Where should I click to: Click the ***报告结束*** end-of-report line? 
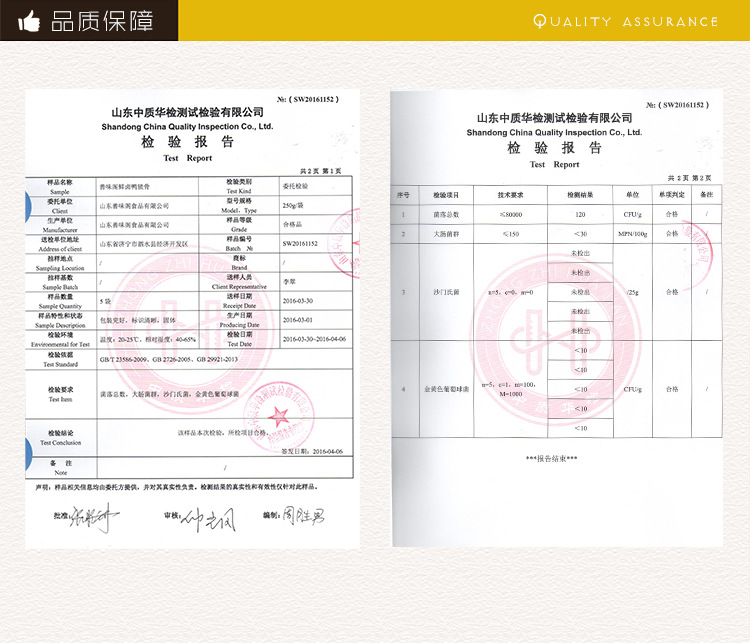(551, 458)
